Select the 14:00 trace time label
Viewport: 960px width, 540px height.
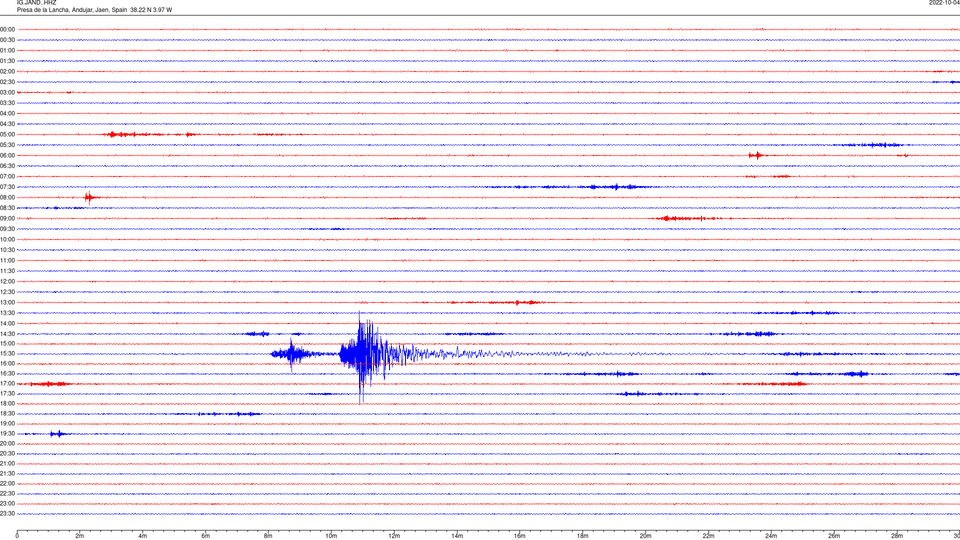(x=7, y=323)
